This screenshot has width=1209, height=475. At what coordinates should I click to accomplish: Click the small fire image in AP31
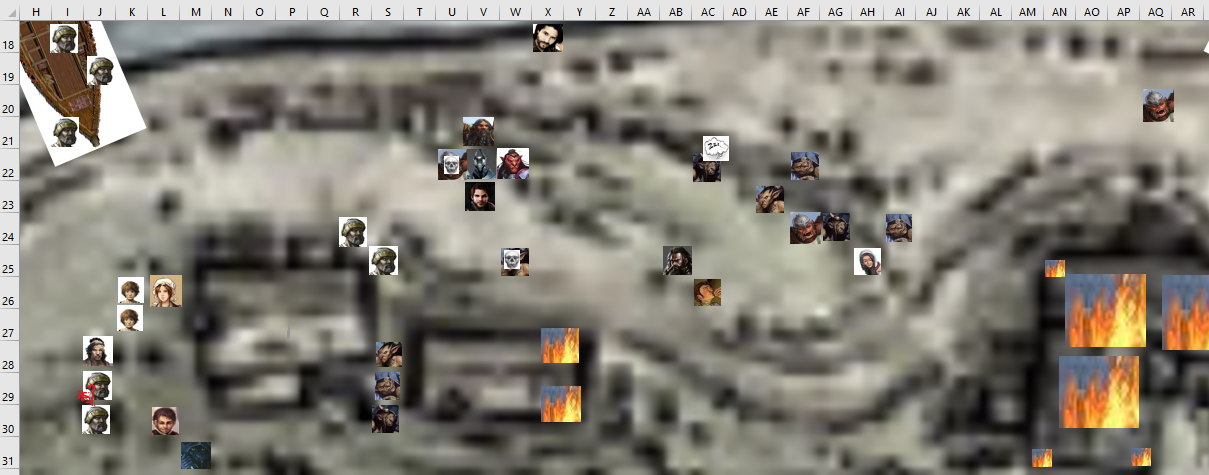(x=1141, y=457)
